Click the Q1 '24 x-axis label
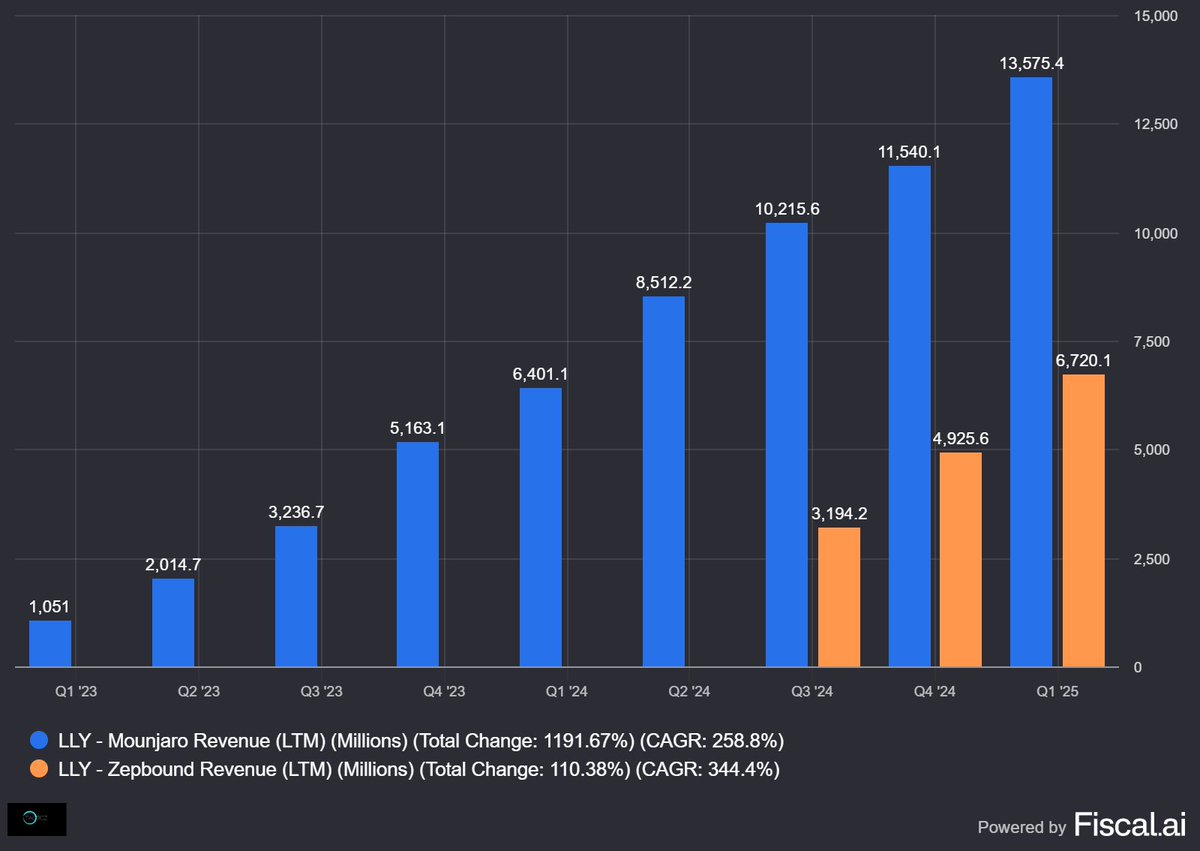This screenshot has width=1200, height=851. (567, 692)
